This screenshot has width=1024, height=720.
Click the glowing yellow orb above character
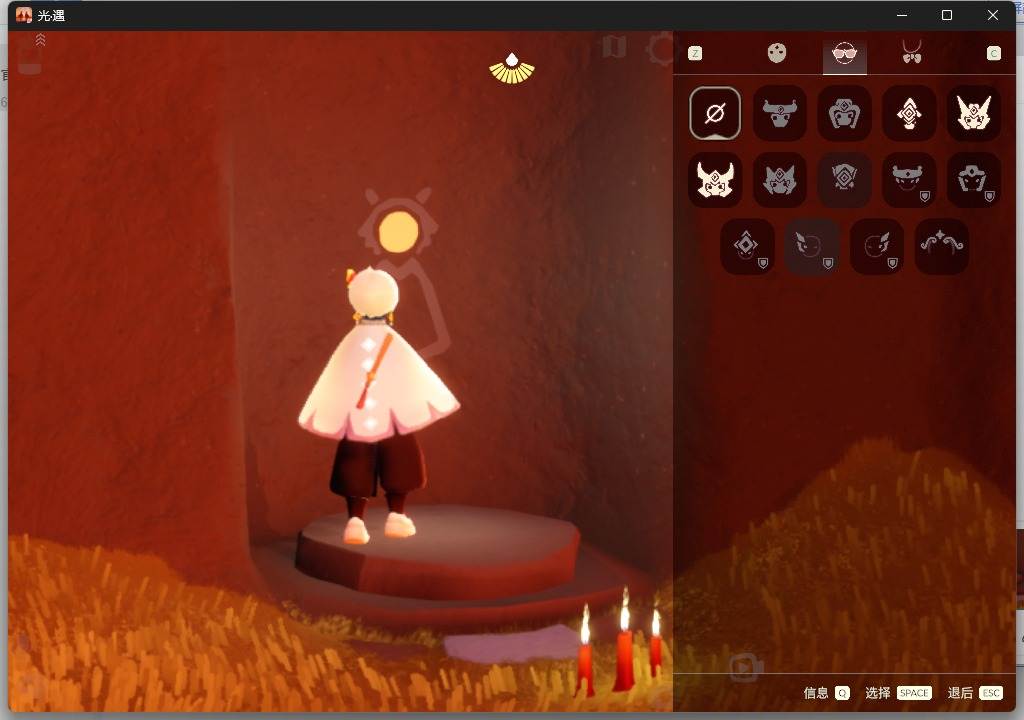pos(398,232)
